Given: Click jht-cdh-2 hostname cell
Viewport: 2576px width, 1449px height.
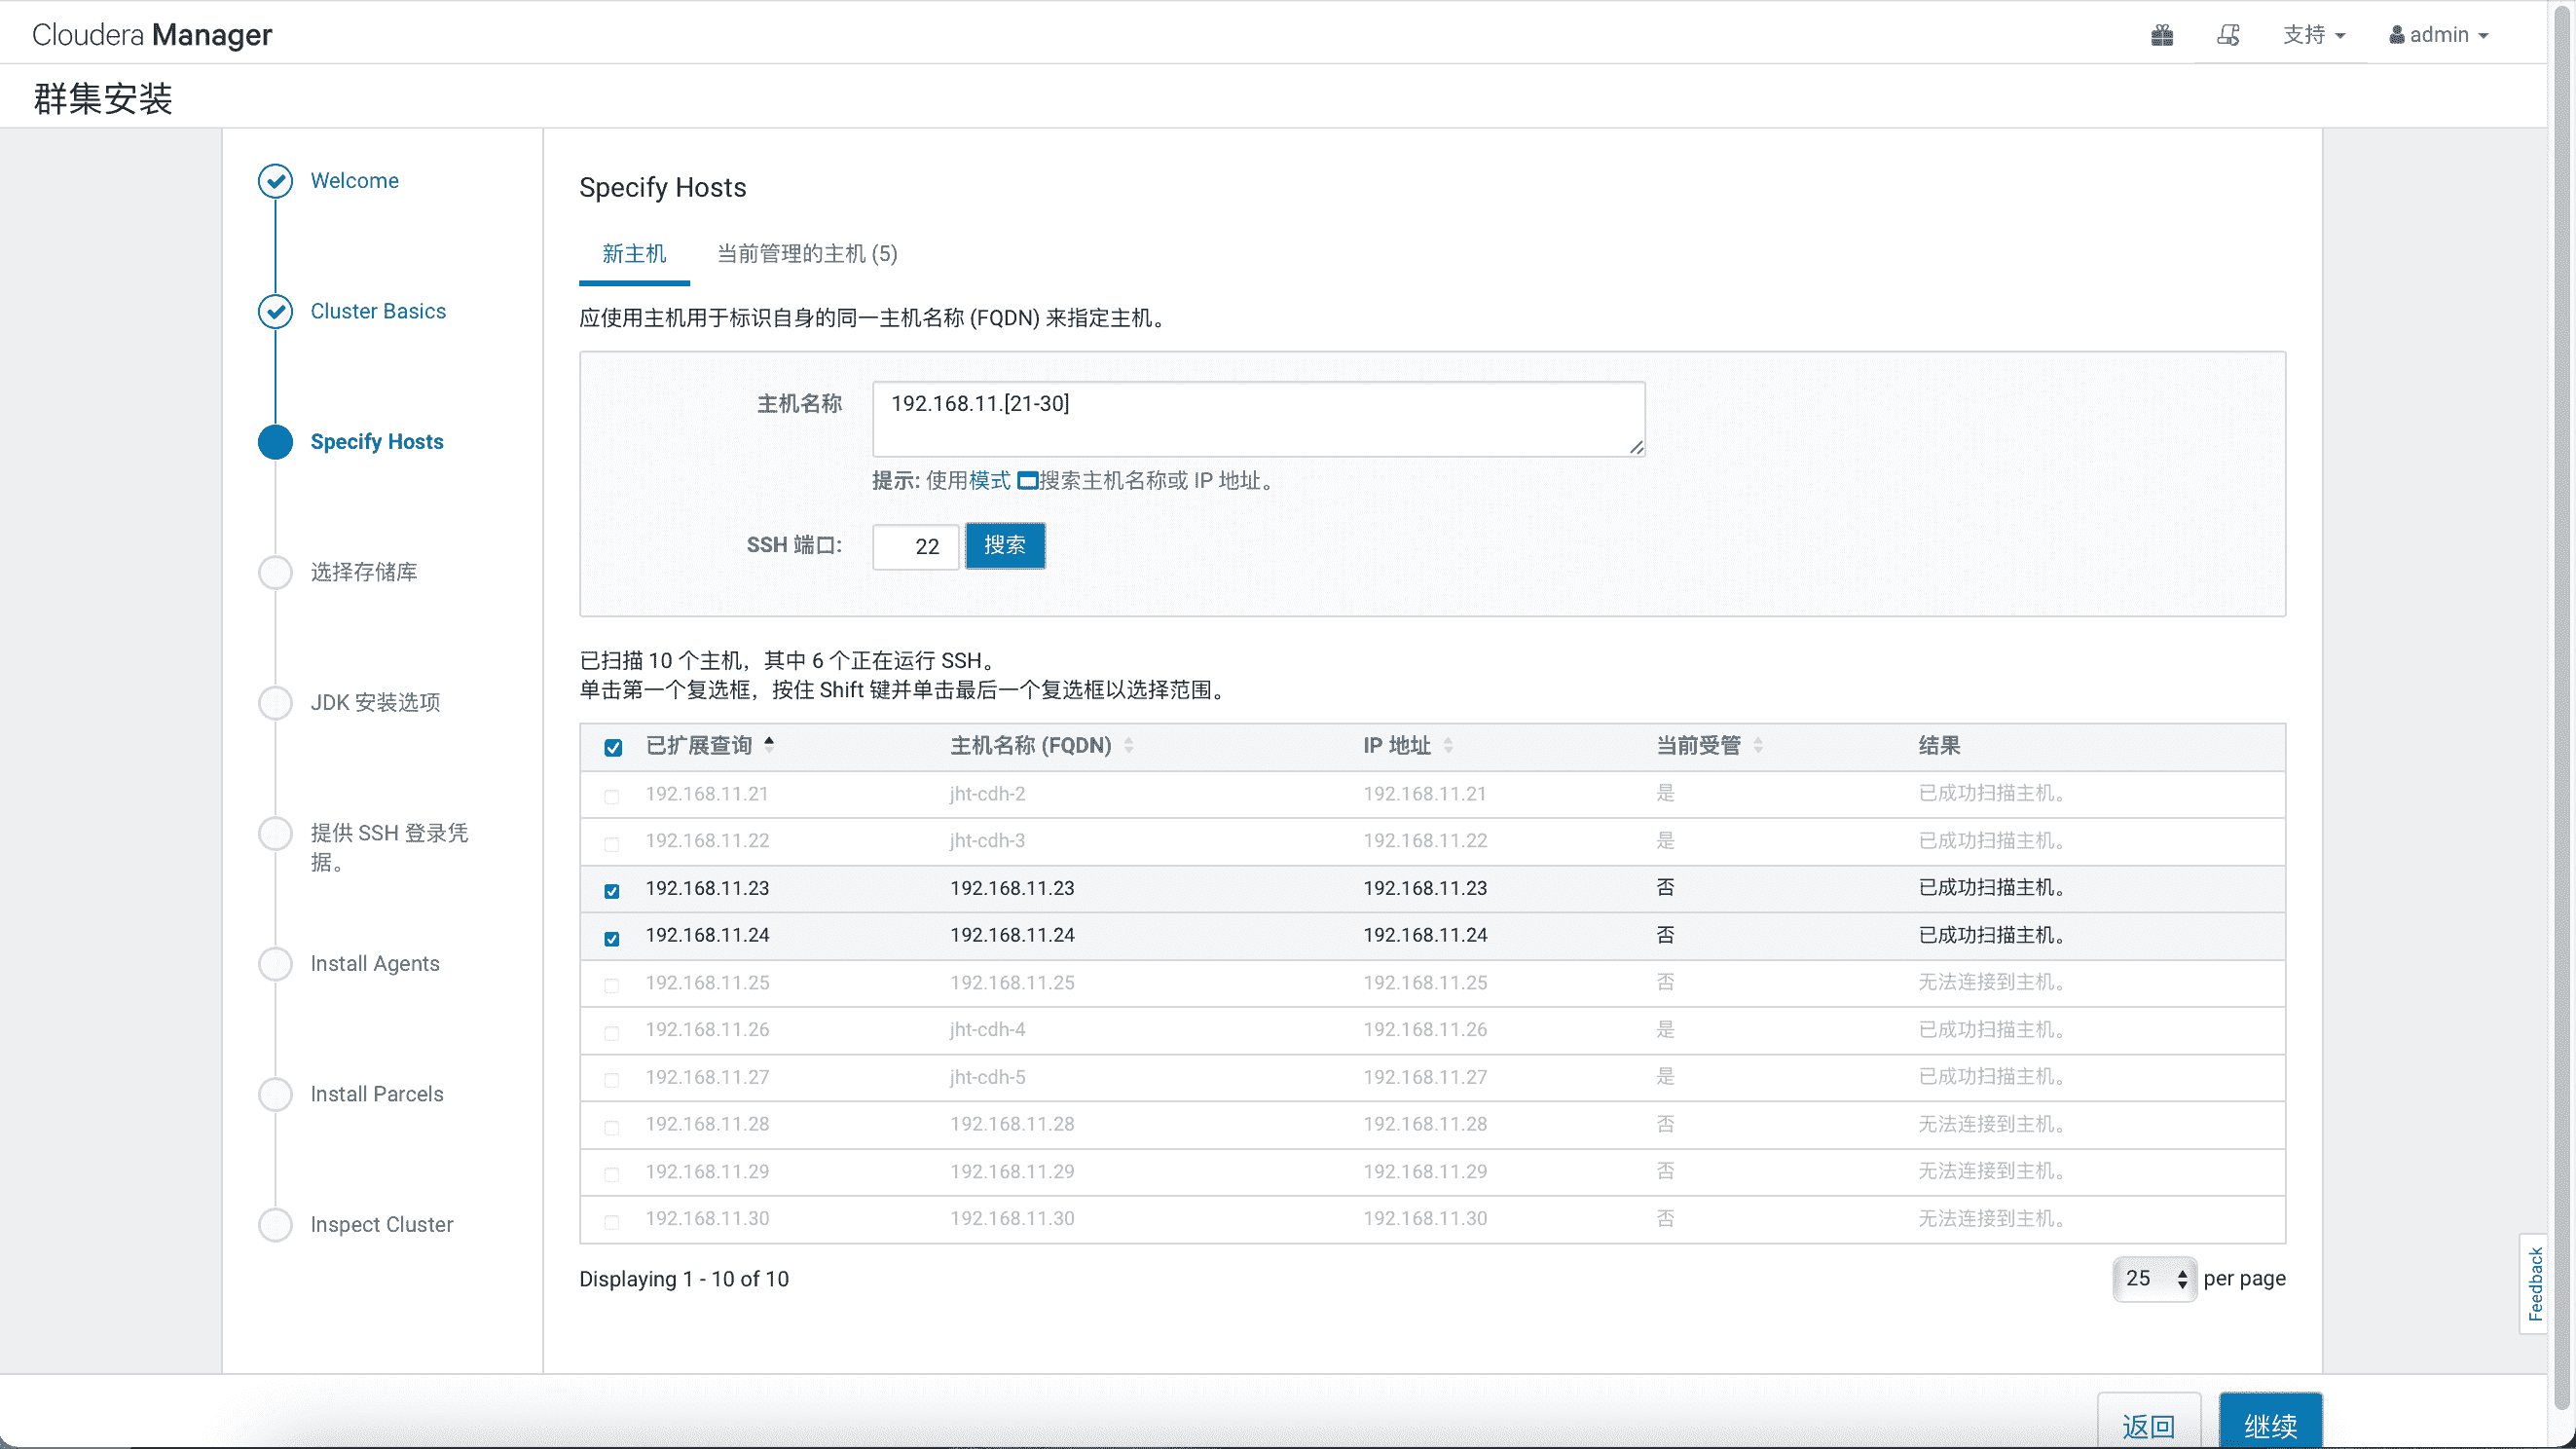Looking at the screenshot, I should coord(987,794).
